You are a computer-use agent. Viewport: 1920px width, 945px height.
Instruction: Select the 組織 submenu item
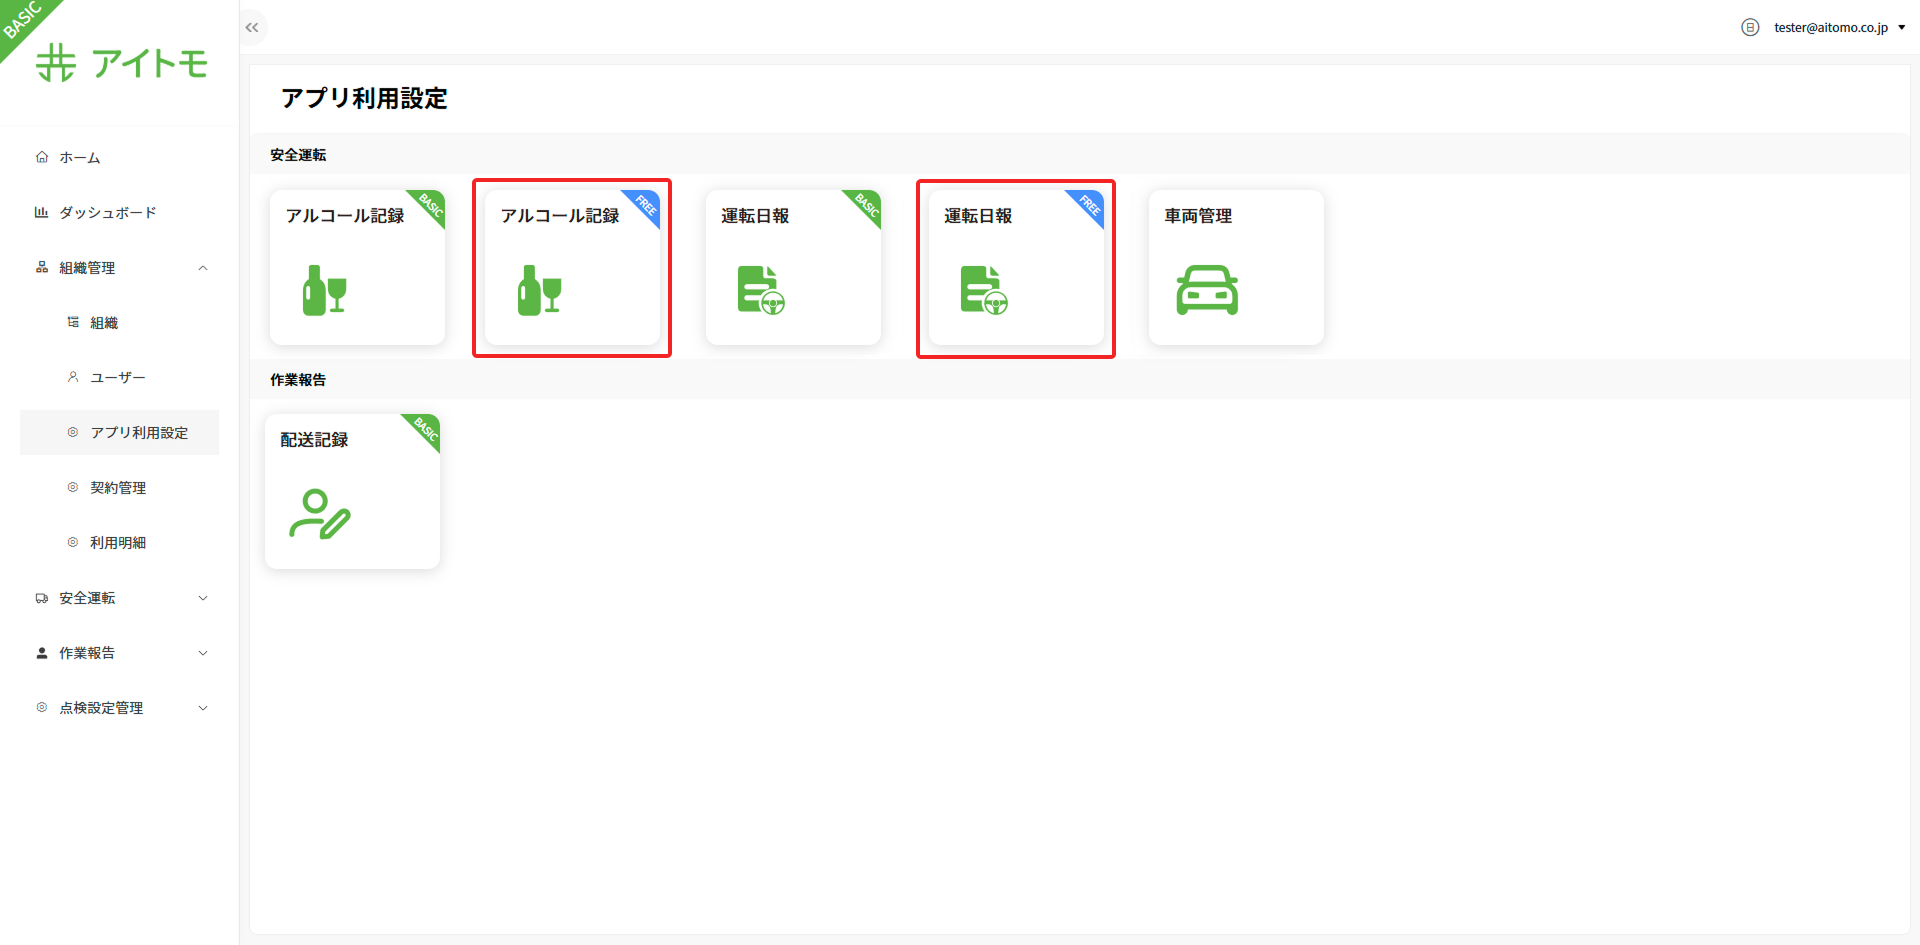[104, 323]
